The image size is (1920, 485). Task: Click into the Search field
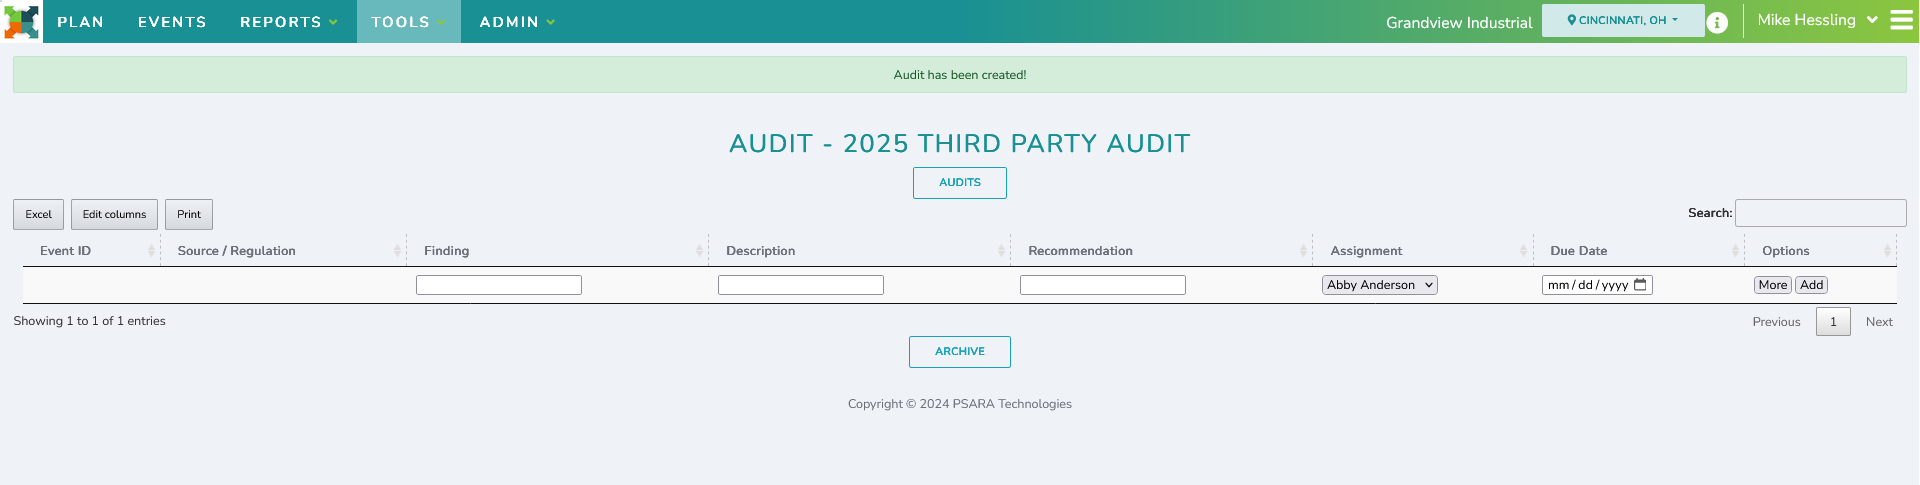[x=1820, y=213]
